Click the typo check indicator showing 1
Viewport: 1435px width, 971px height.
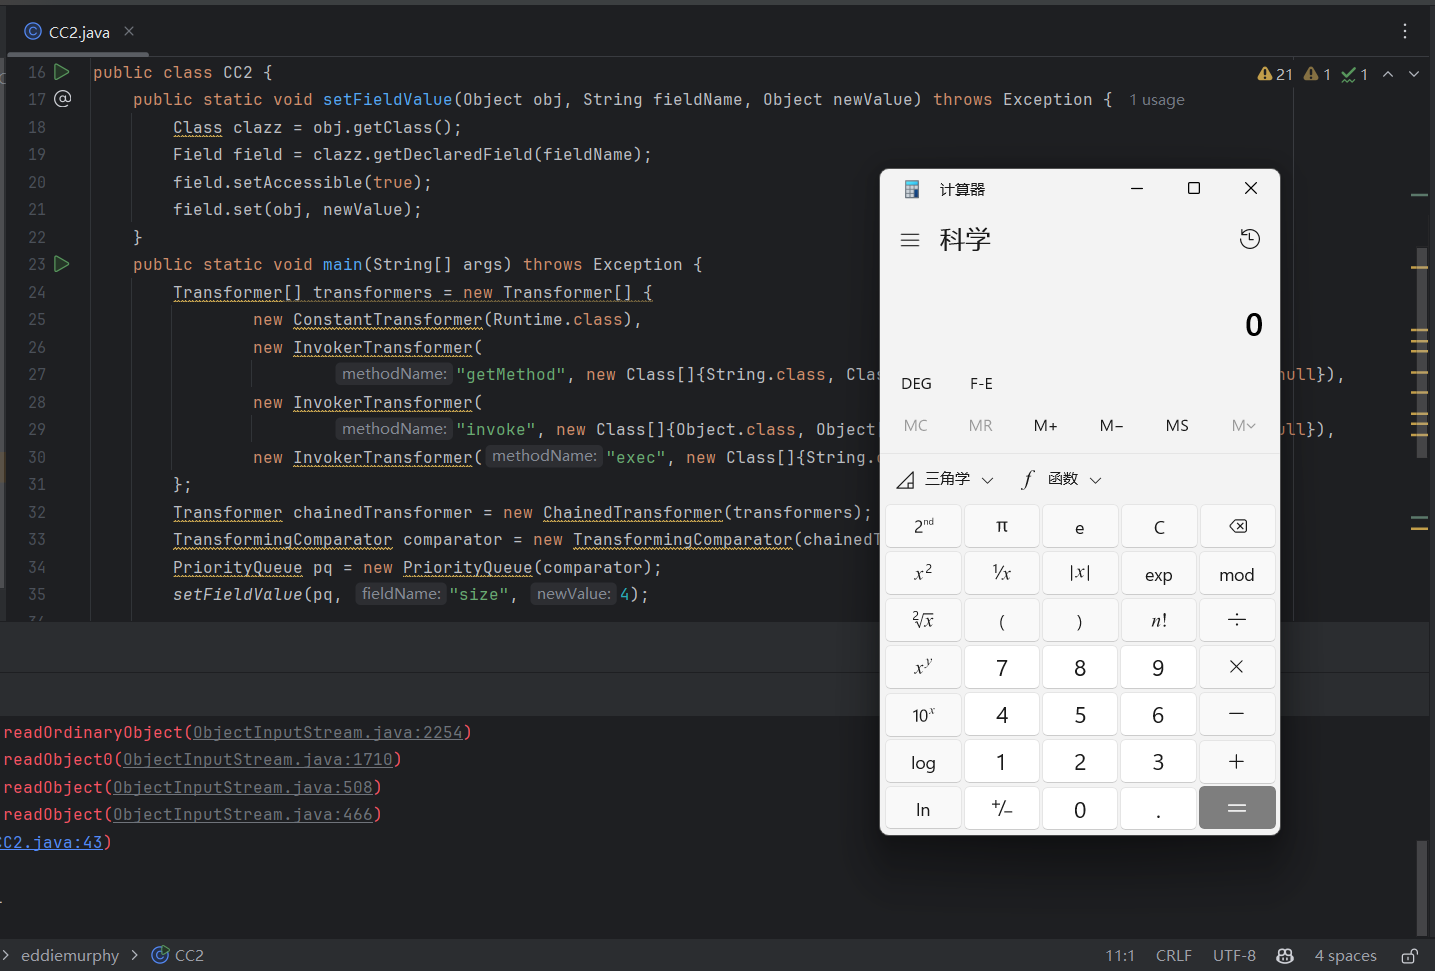[1355, 74]
